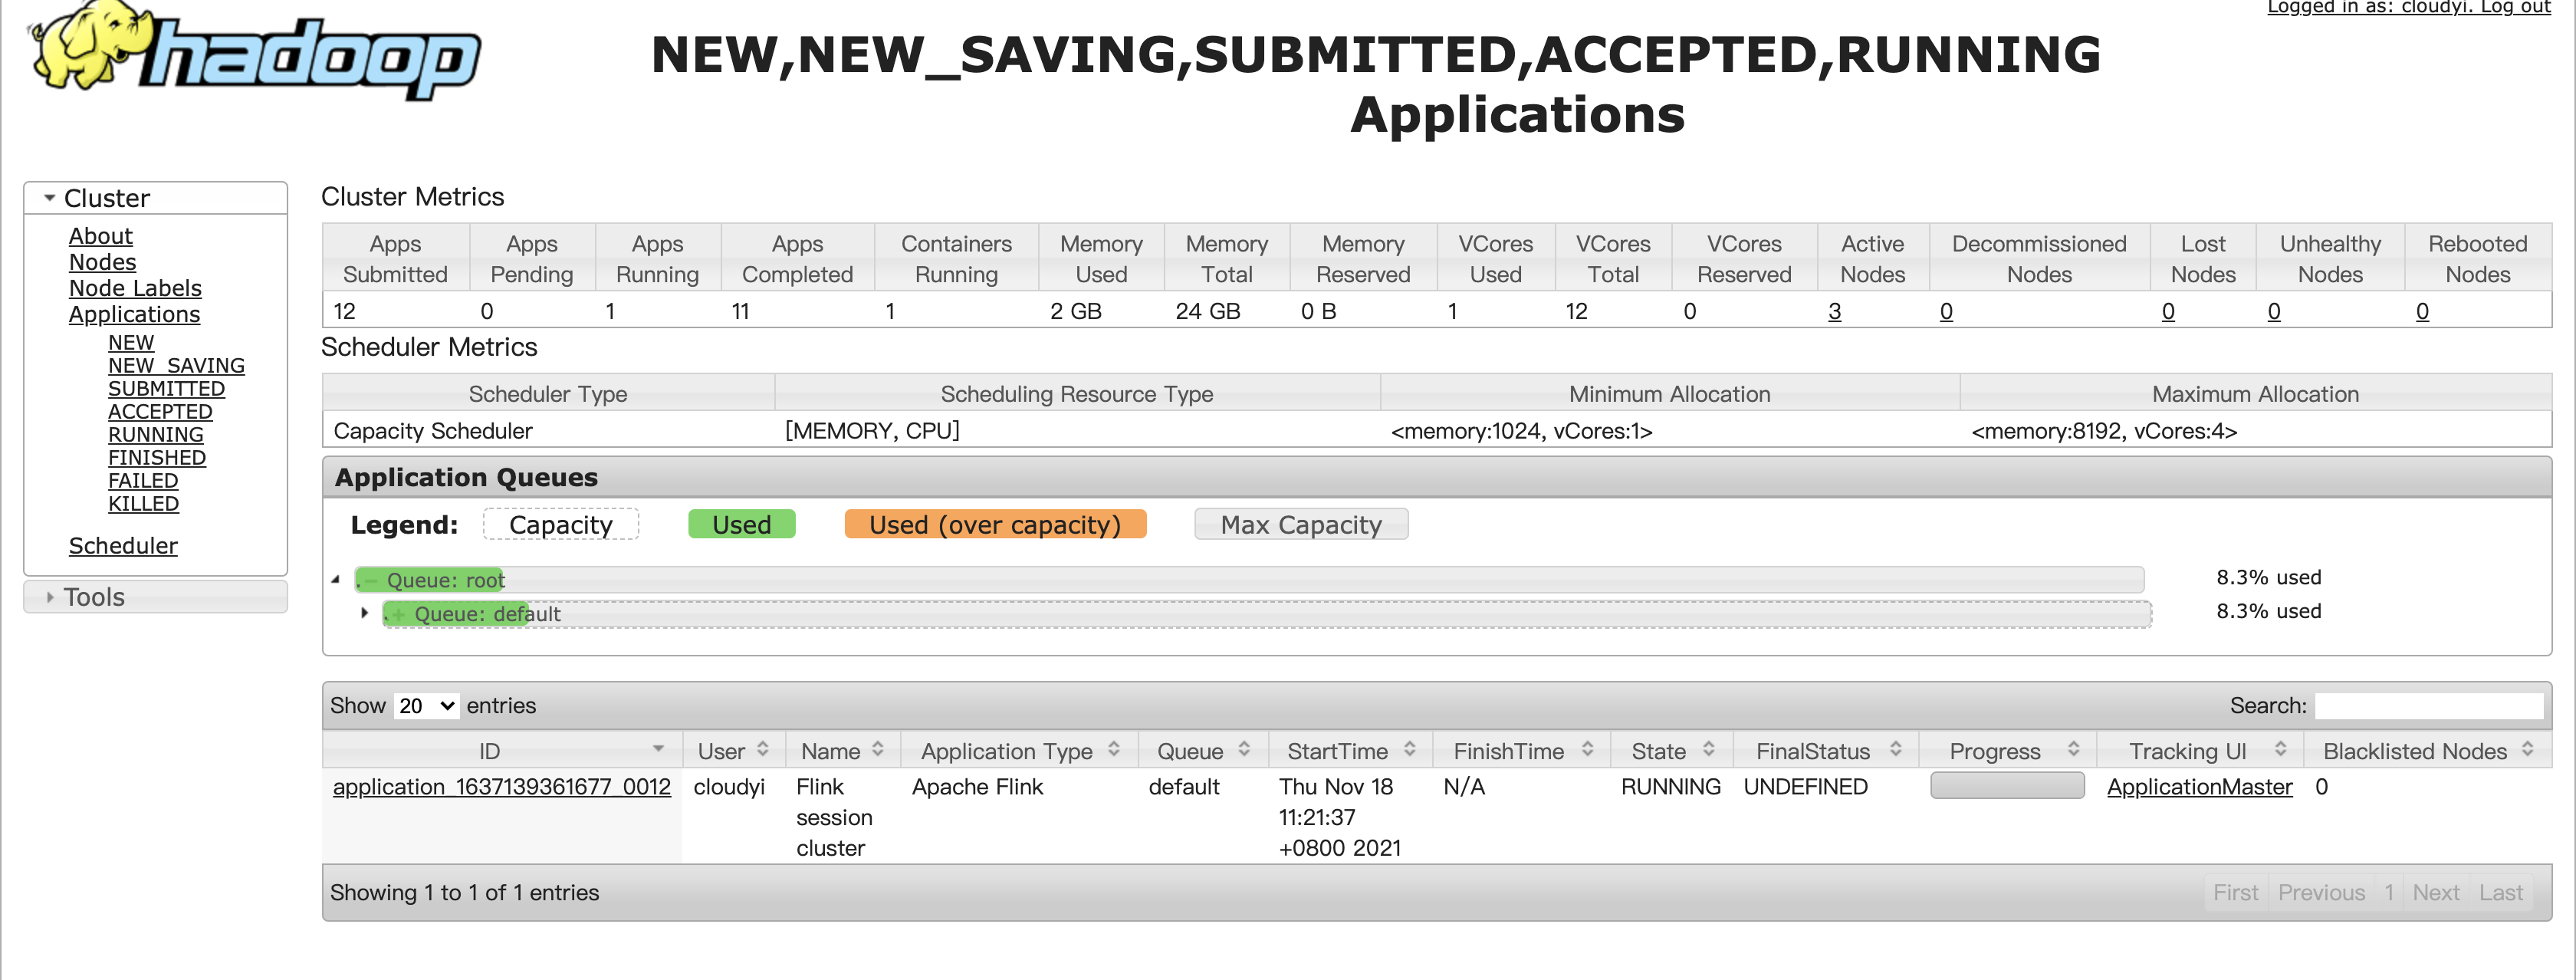2576x980 pixels.
Task: Sort table by Queue column
Action: [1203, 751]
